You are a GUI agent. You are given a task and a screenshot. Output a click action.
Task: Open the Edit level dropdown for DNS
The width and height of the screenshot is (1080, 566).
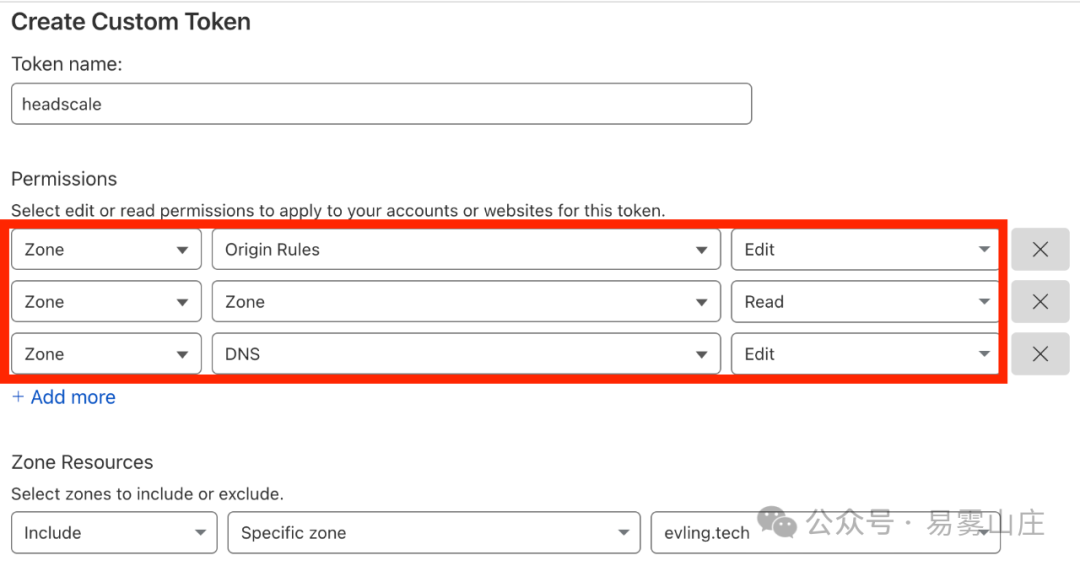tap(865, 354)
